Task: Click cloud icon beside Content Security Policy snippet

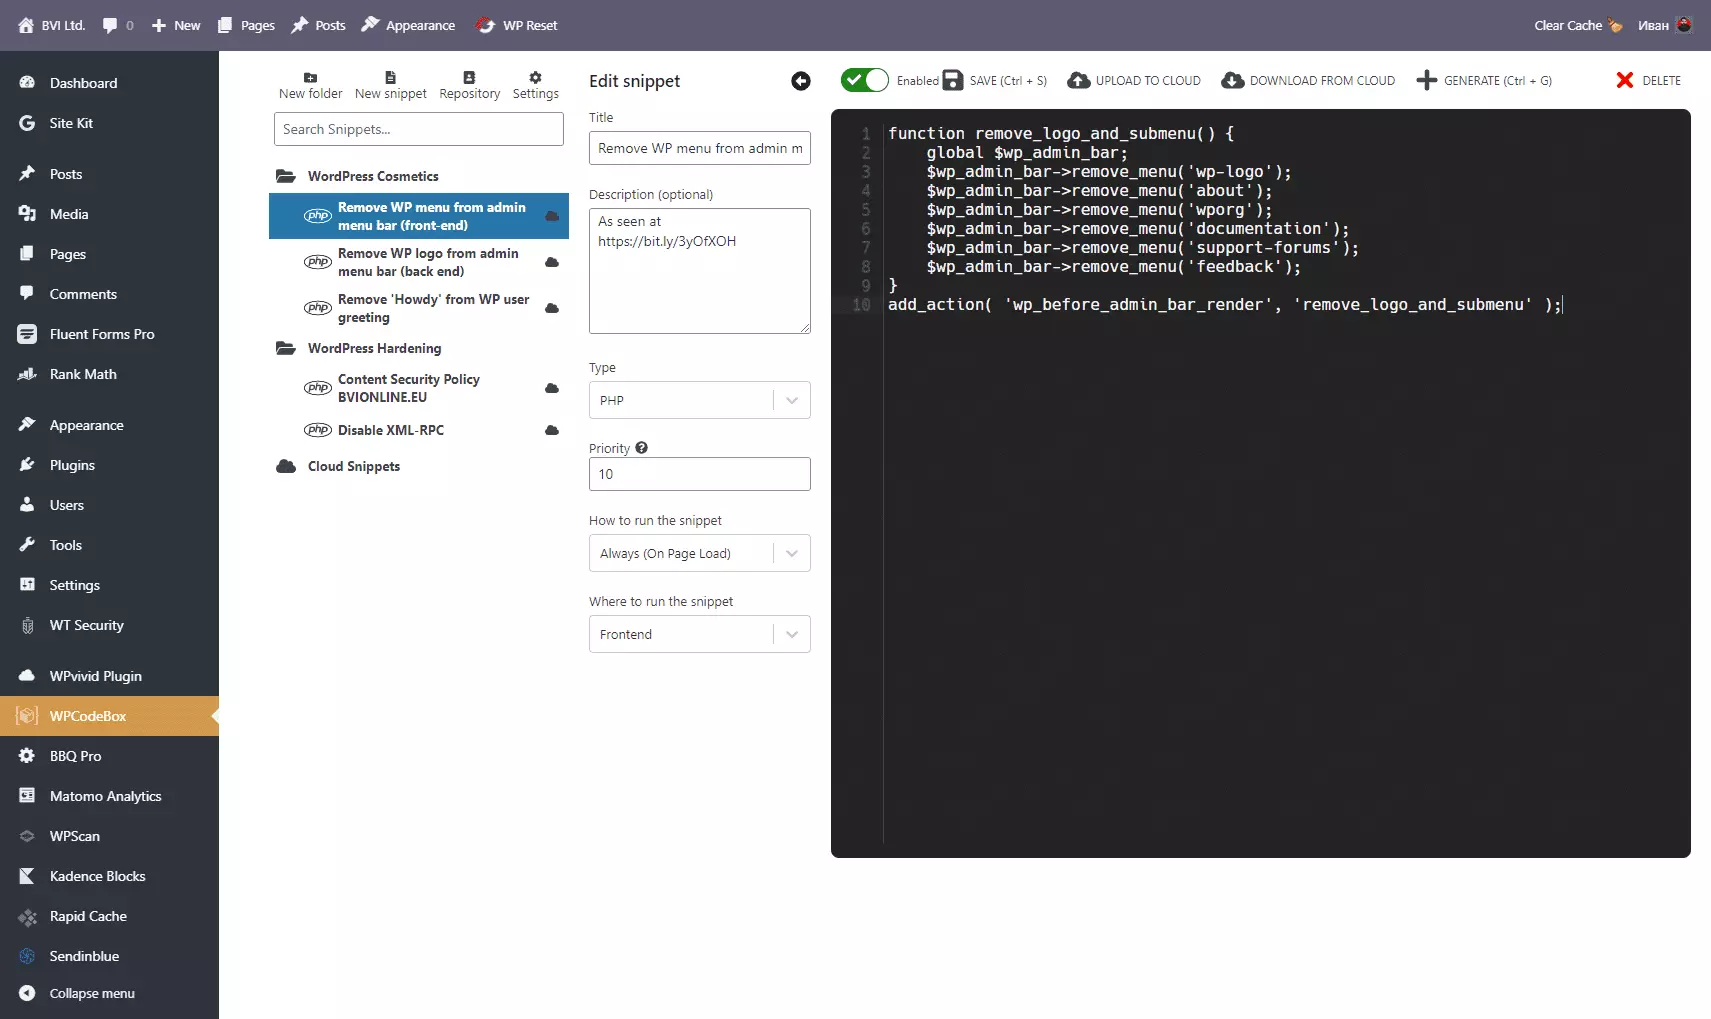Action: coord(551,388)
